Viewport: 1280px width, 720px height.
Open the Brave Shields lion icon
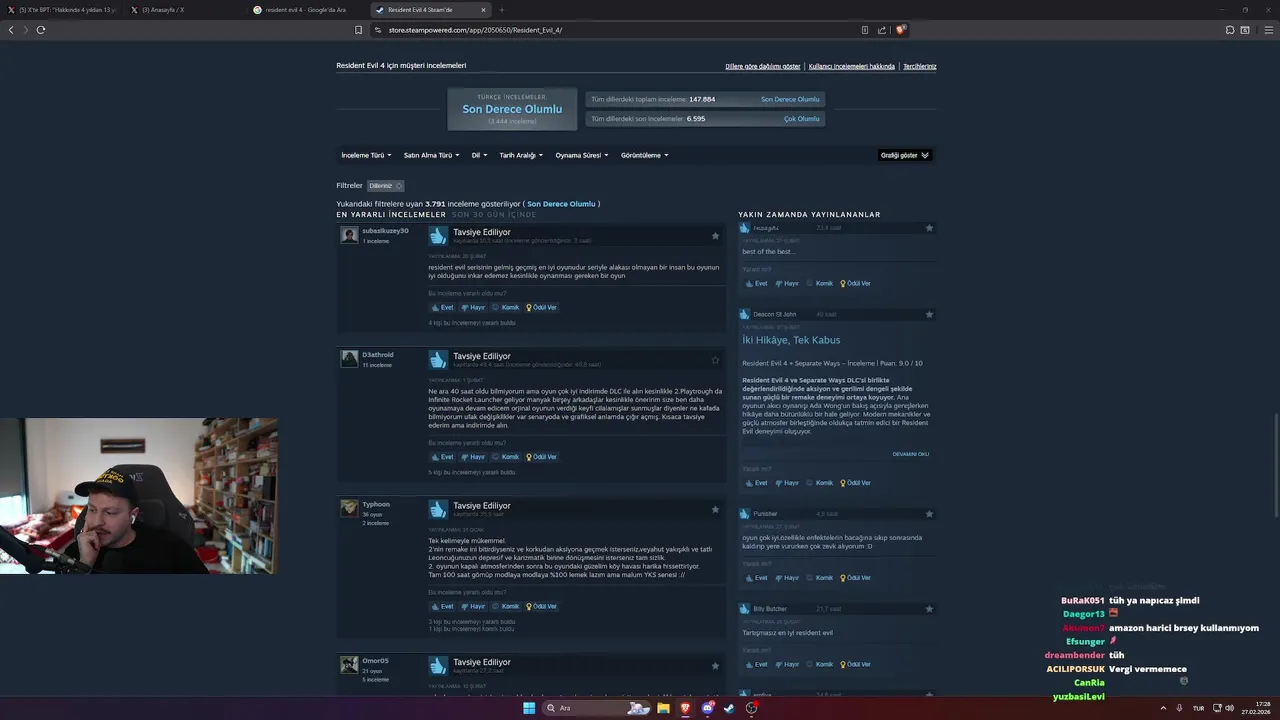click(900, 30)
